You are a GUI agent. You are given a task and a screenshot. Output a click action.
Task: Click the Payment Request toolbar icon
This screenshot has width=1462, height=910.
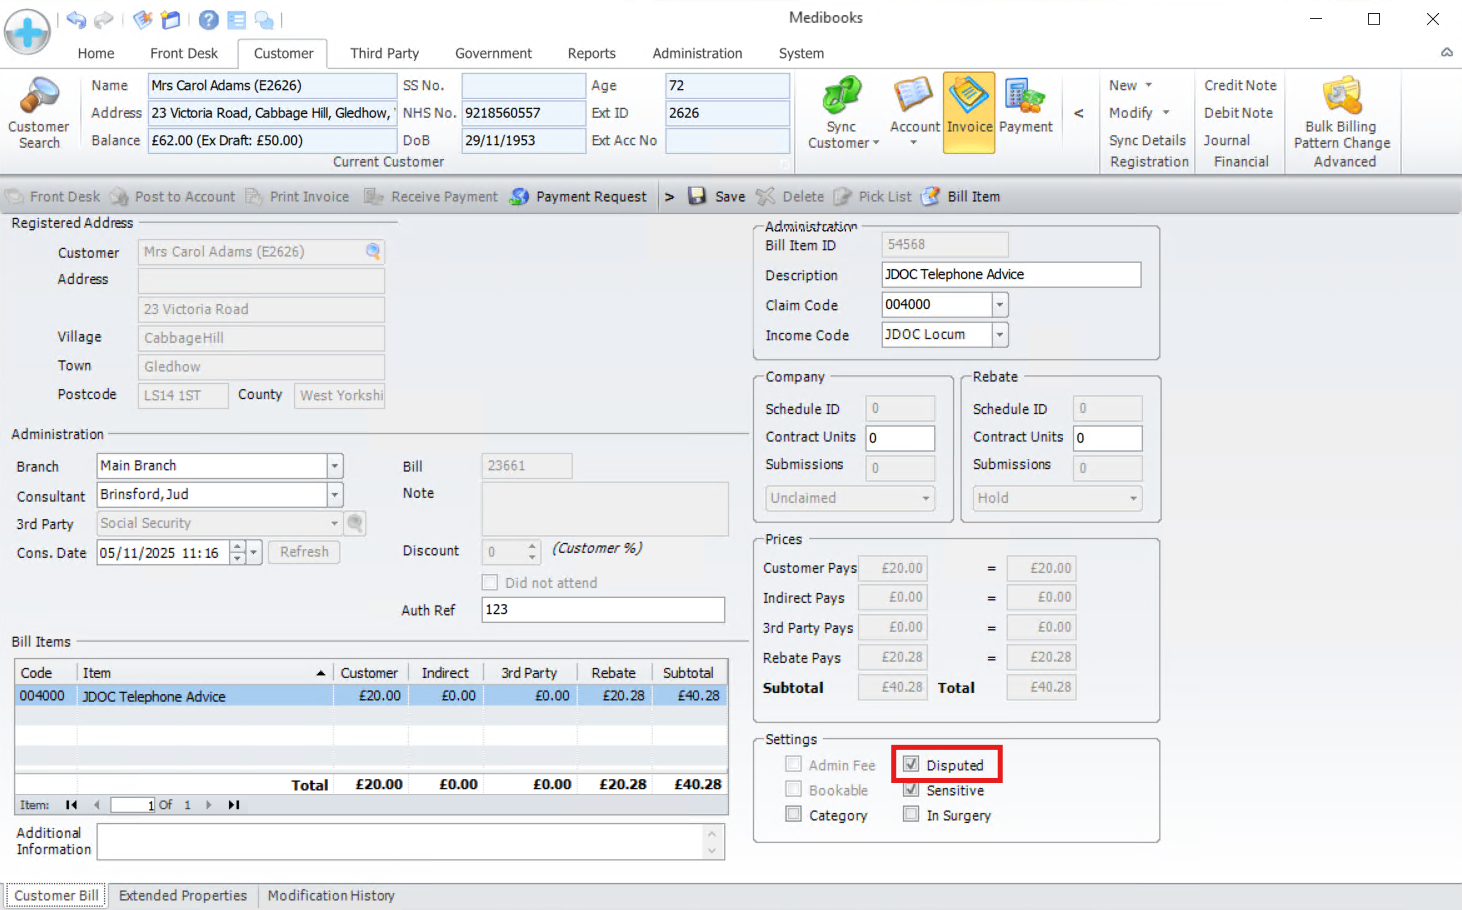click(519, 196)
